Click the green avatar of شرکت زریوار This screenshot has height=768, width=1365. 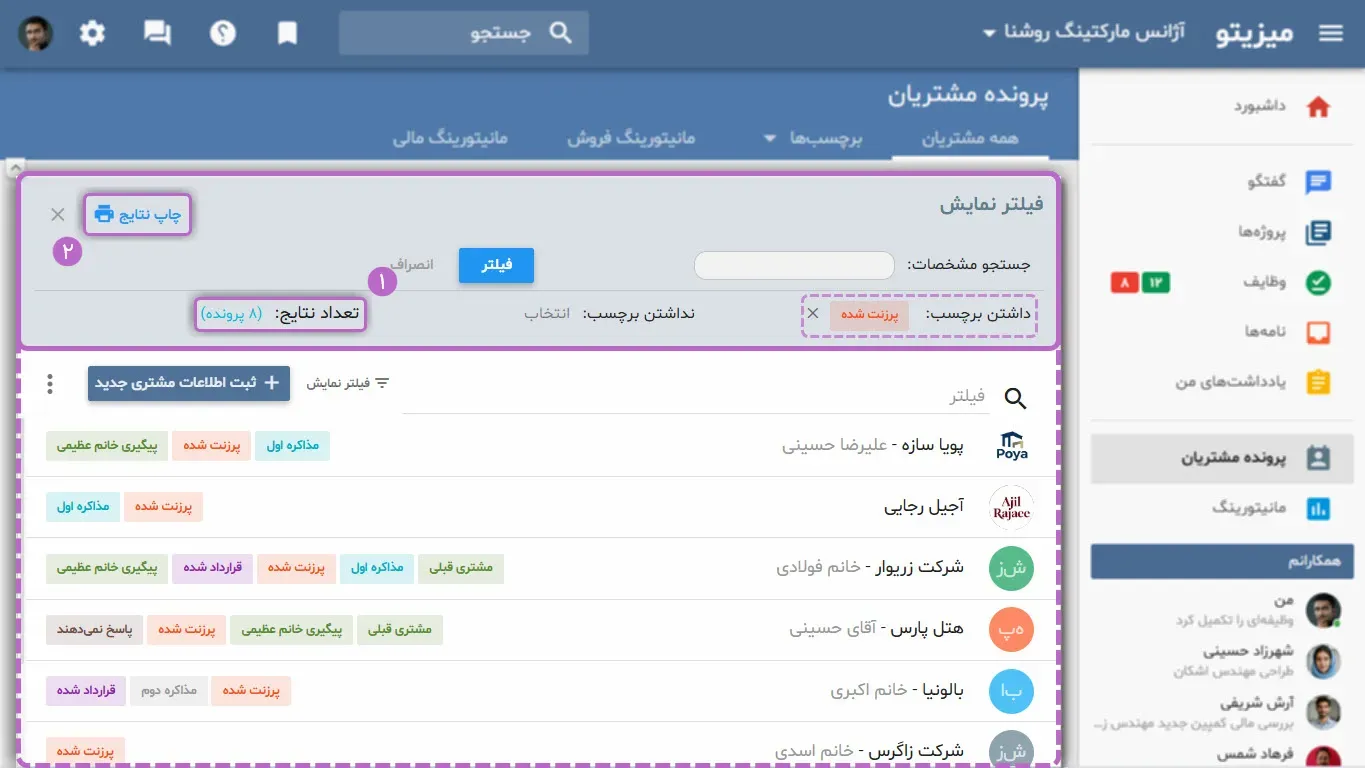1011,569
